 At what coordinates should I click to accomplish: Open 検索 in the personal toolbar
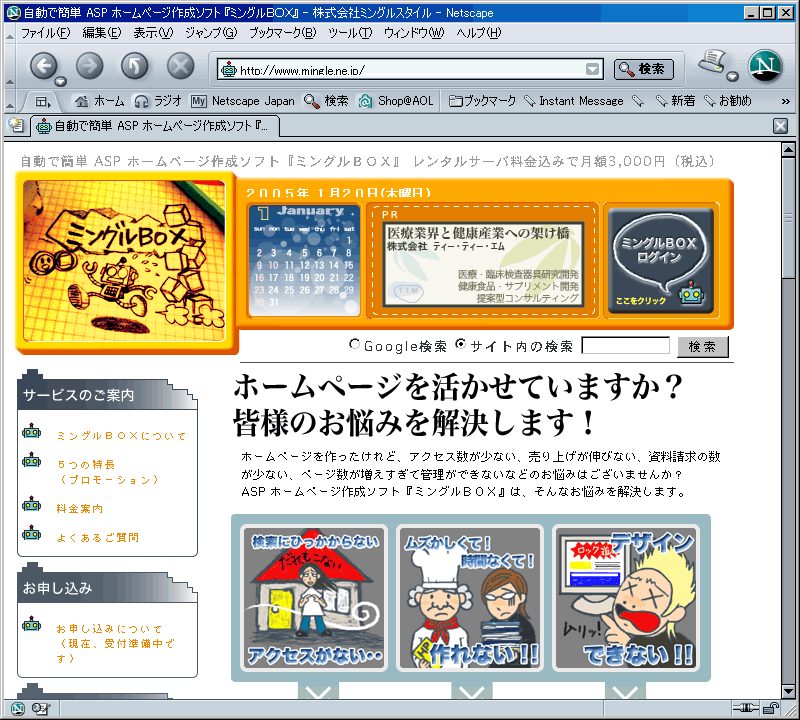click(x=326, y=101)
